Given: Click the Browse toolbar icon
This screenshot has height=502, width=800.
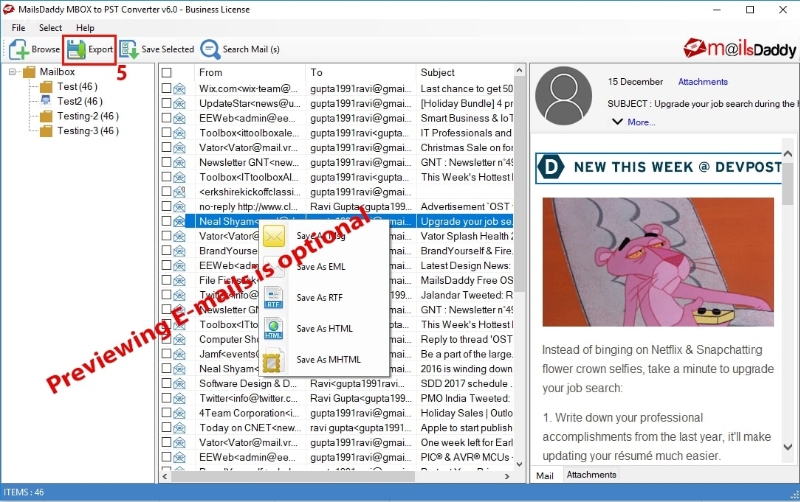Looking at the screenshot, I should (x=20, y=48).
